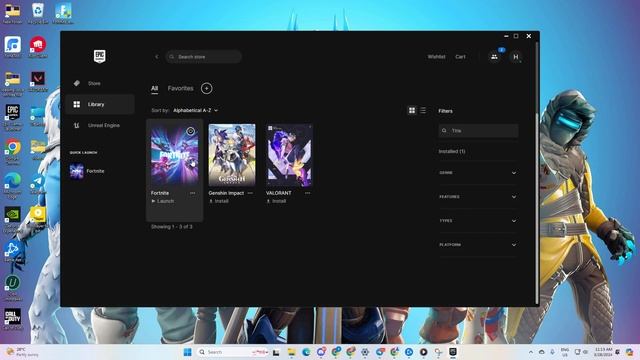This screenshot has height=360, width=640.
Task: Expand the Types filter section
Action: [478, 221]
